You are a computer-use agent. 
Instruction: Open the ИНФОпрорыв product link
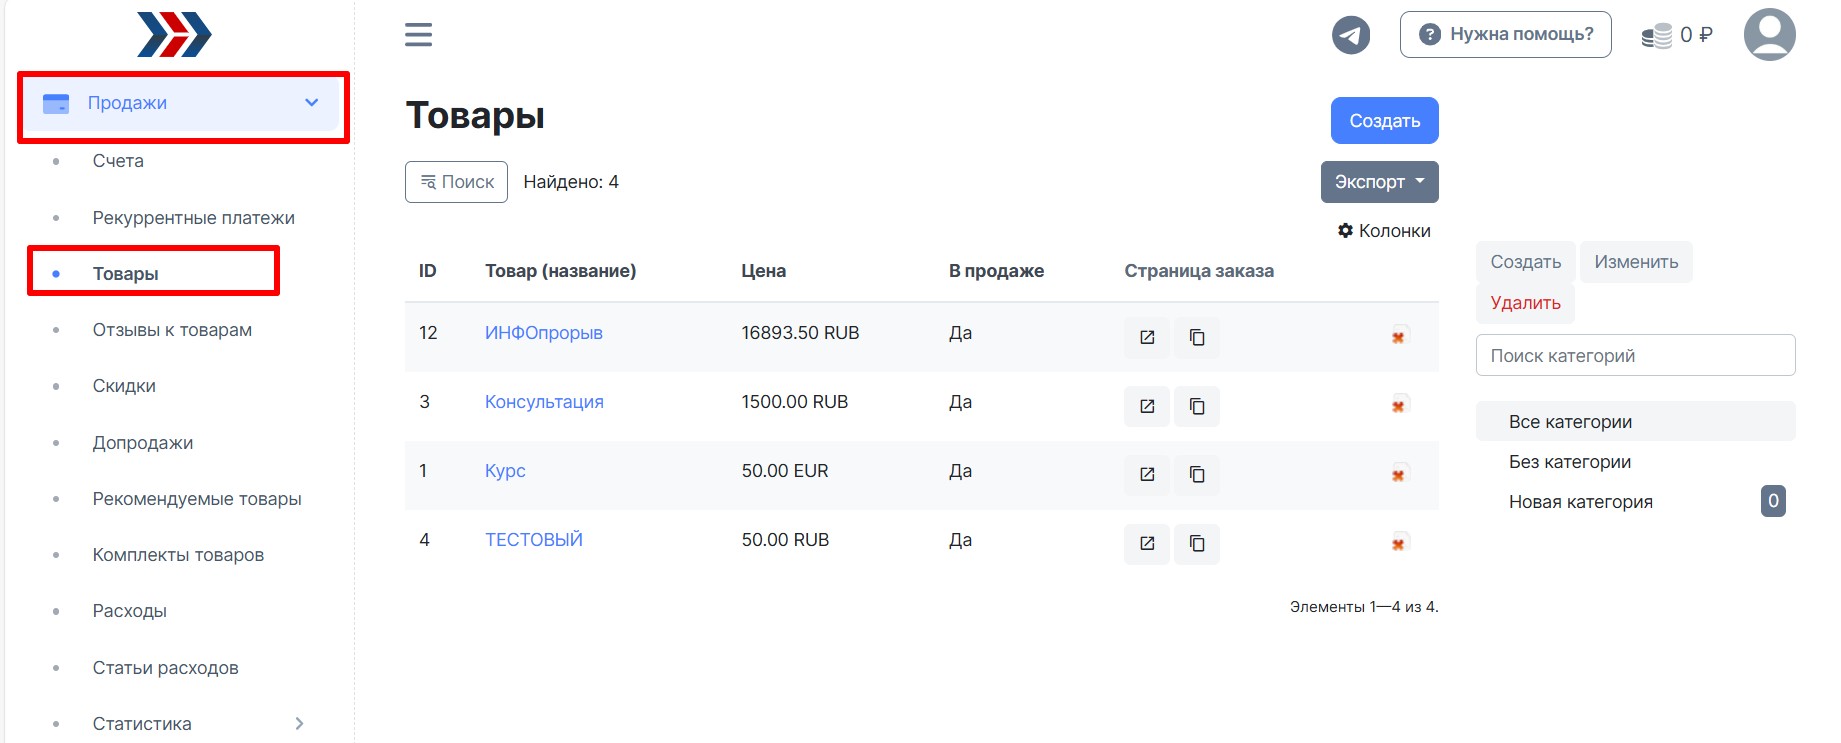point(543,333)
